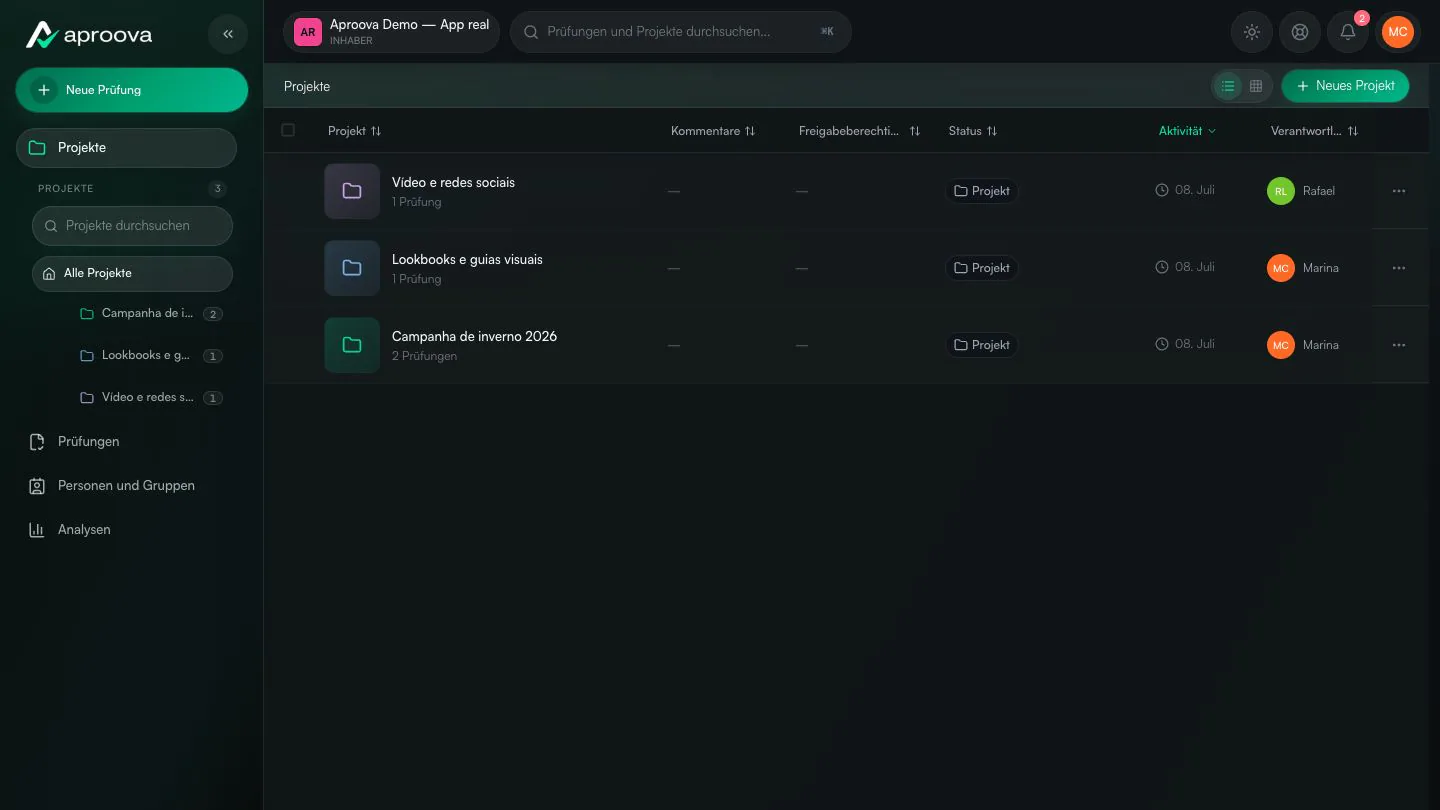Click the Projekte durchsuchen search field

133,226
